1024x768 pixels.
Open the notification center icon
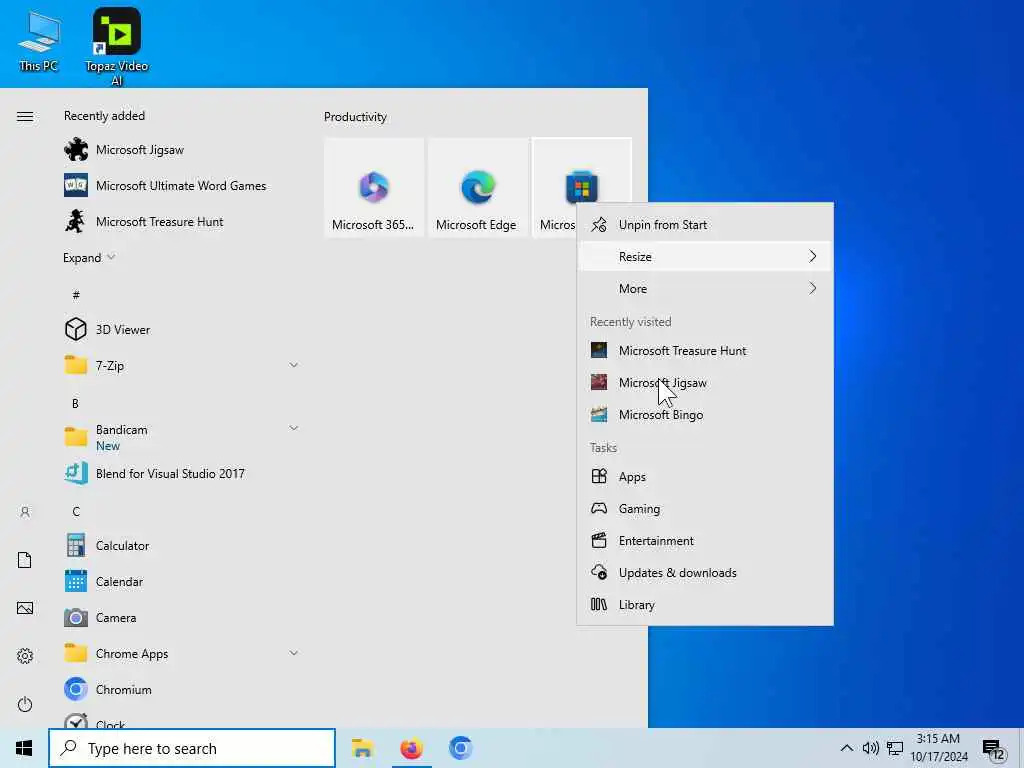994,750
